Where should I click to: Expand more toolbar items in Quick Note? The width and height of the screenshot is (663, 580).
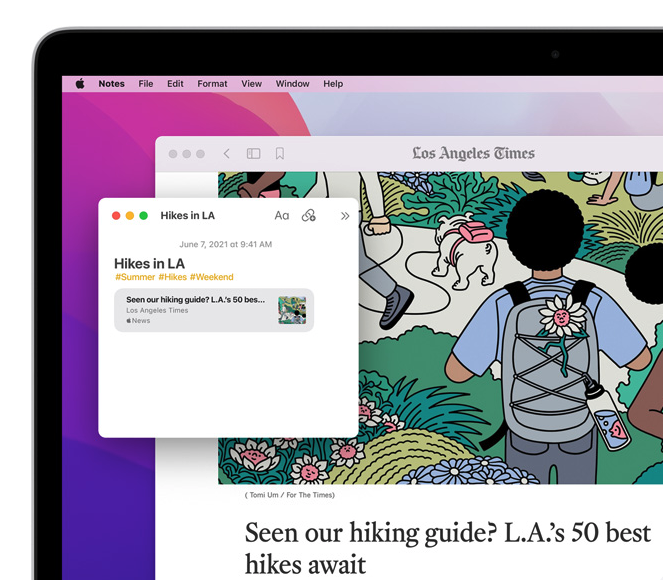(345, 216)
